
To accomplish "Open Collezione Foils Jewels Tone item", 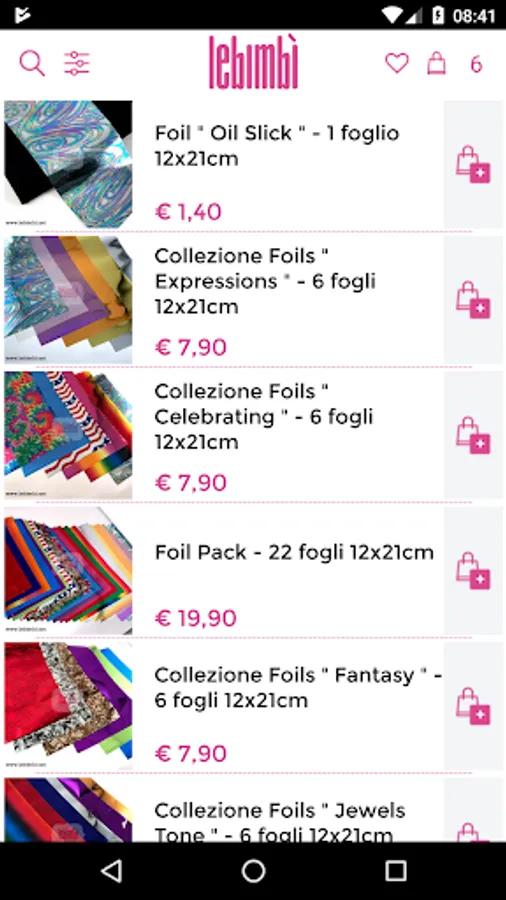I will [x=252, y=810].
